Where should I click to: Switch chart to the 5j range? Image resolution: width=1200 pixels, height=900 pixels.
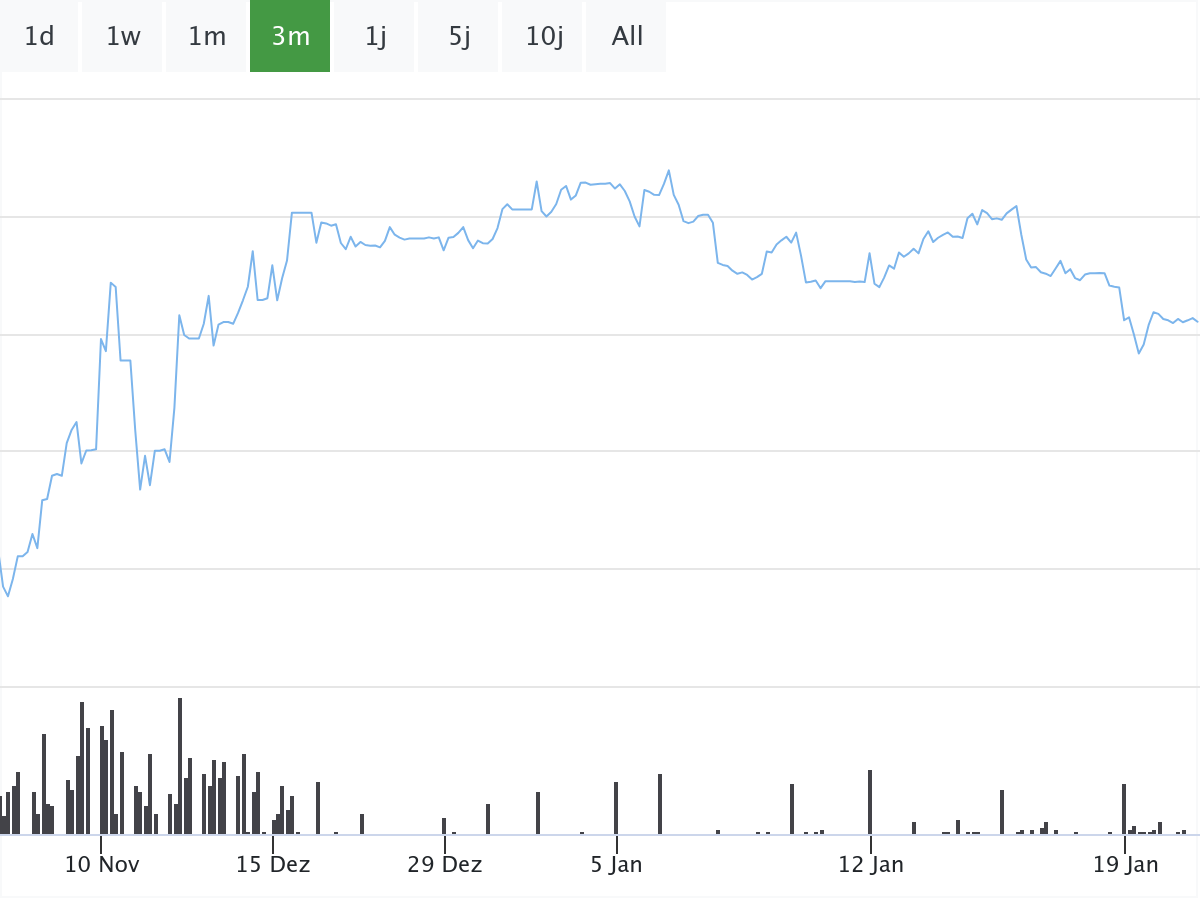pyautogui.click(x=459, y=37)
